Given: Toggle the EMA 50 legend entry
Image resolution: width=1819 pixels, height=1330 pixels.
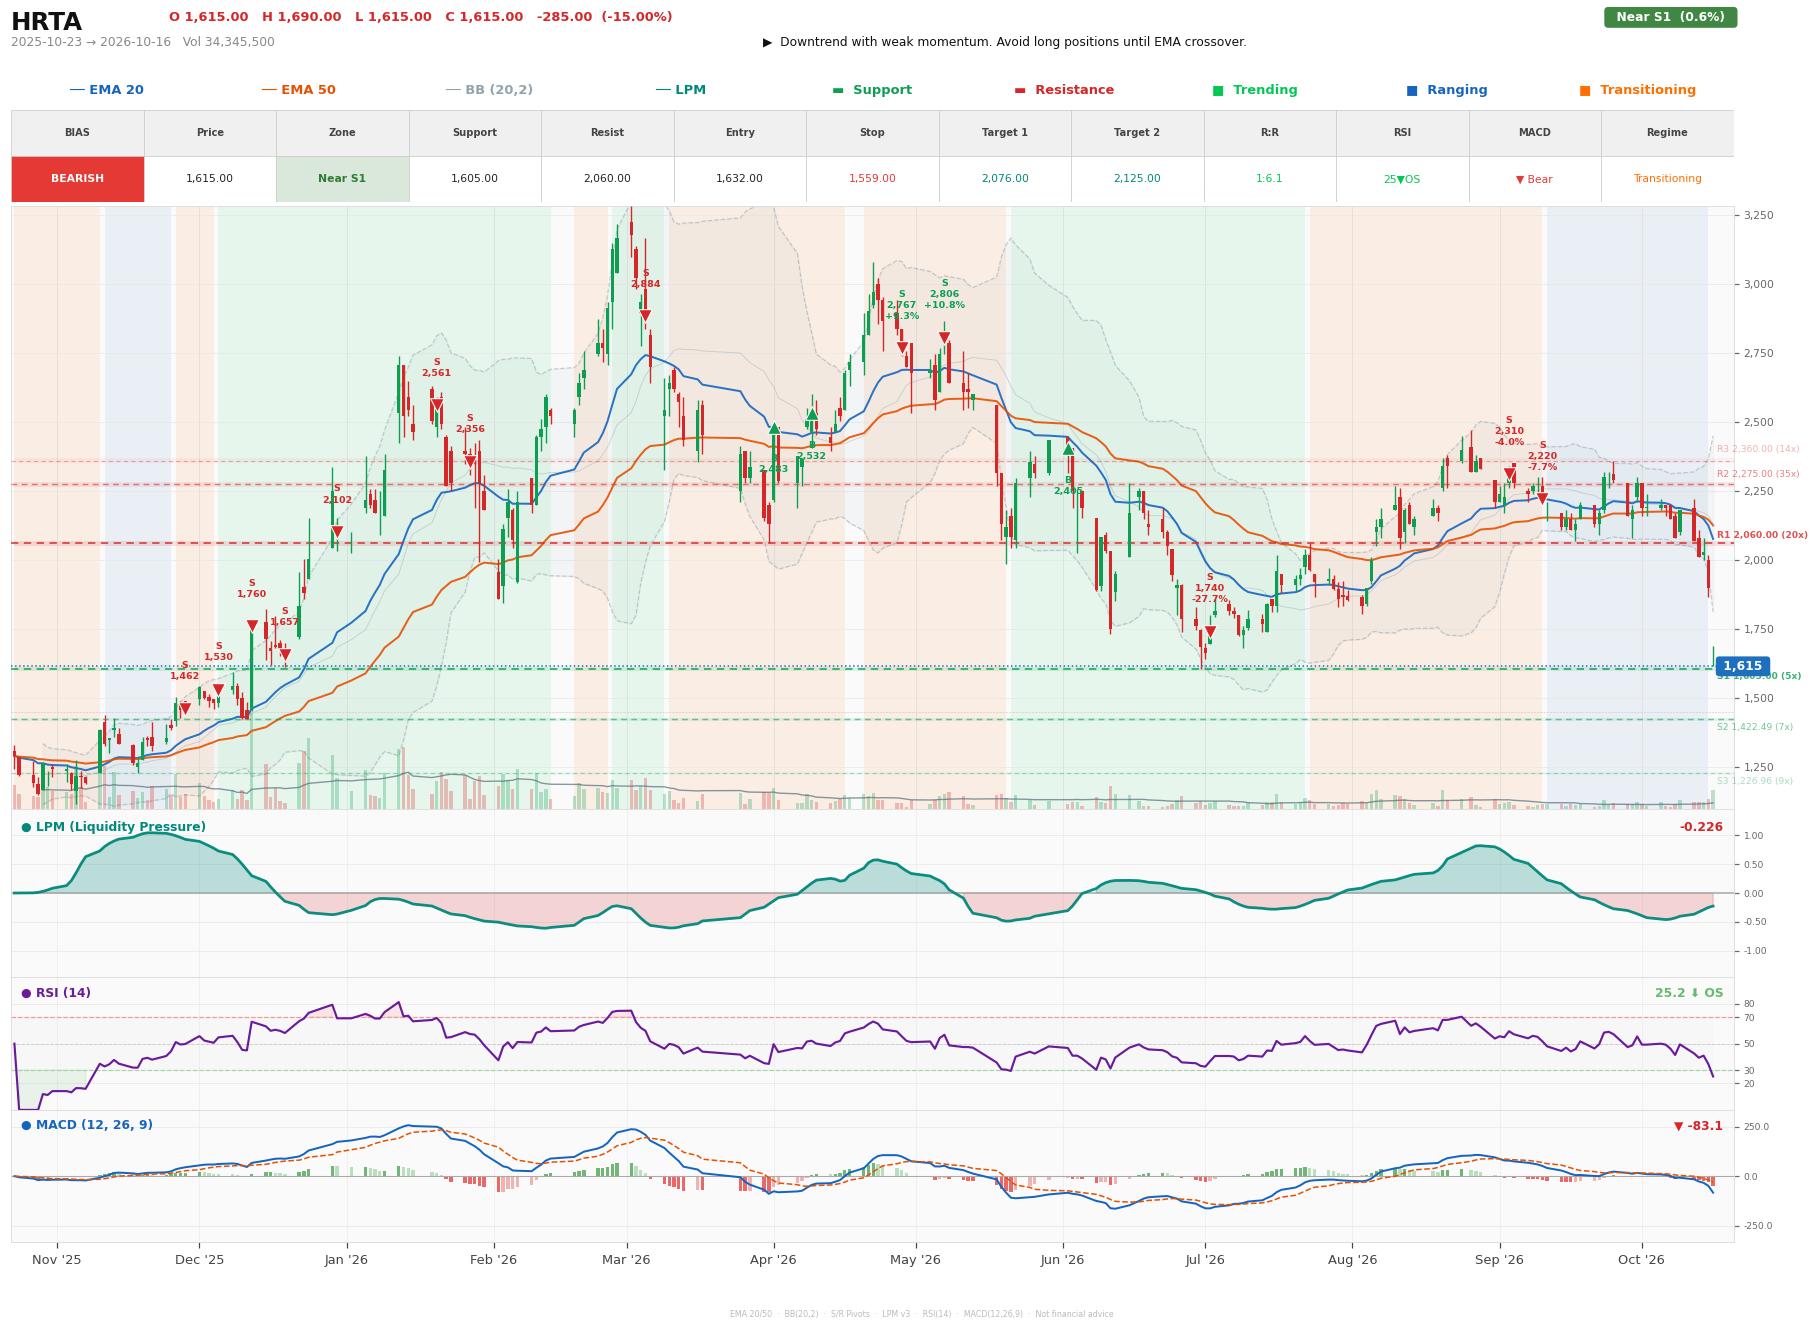Looking at the screenshot, I should 299,90.
